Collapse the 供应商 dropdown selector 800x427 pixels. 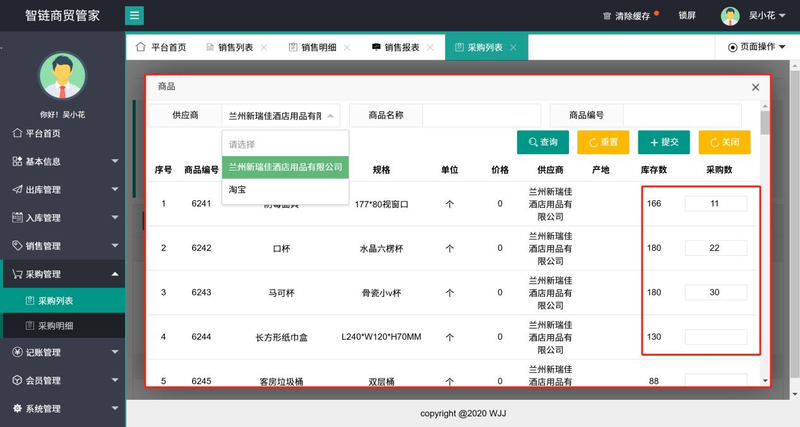tap(331, 116)
